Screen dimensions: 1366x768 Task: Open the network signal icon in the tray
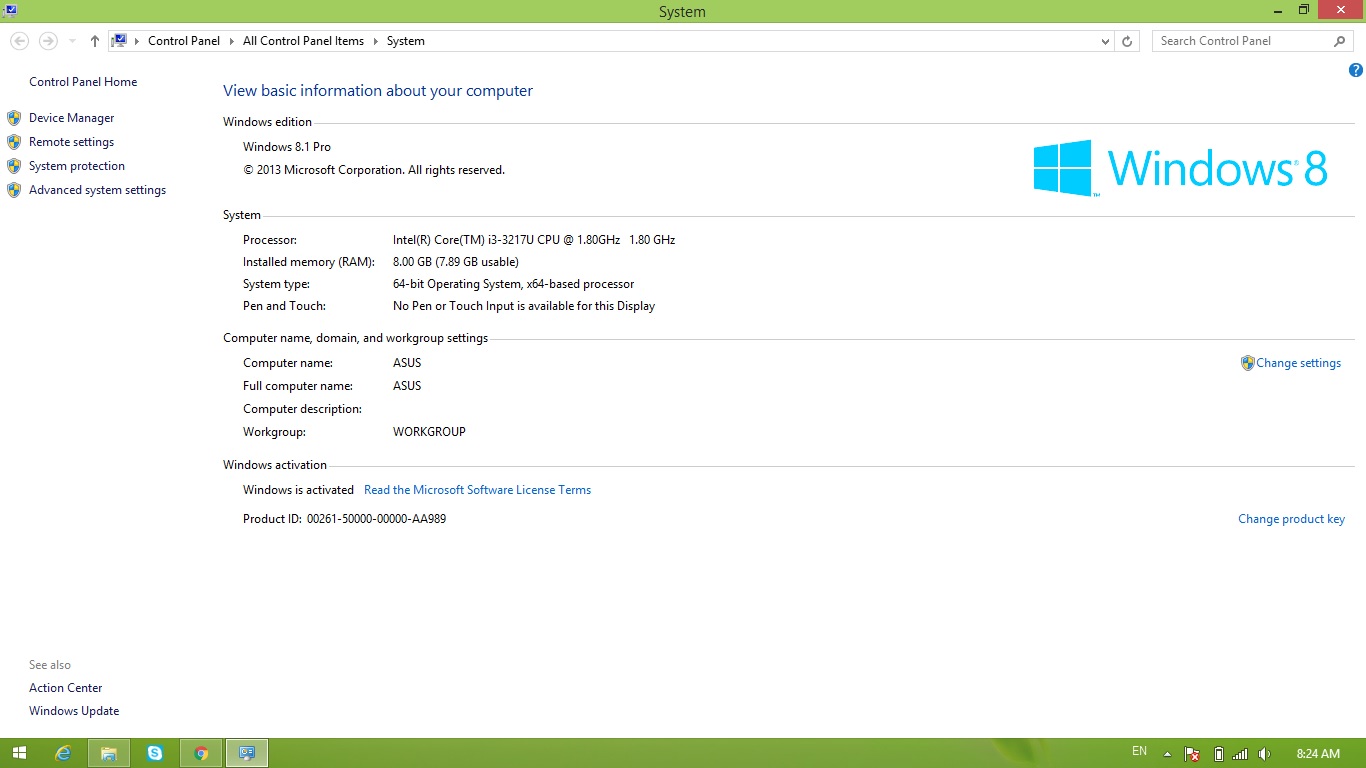tap(1241, 754)
